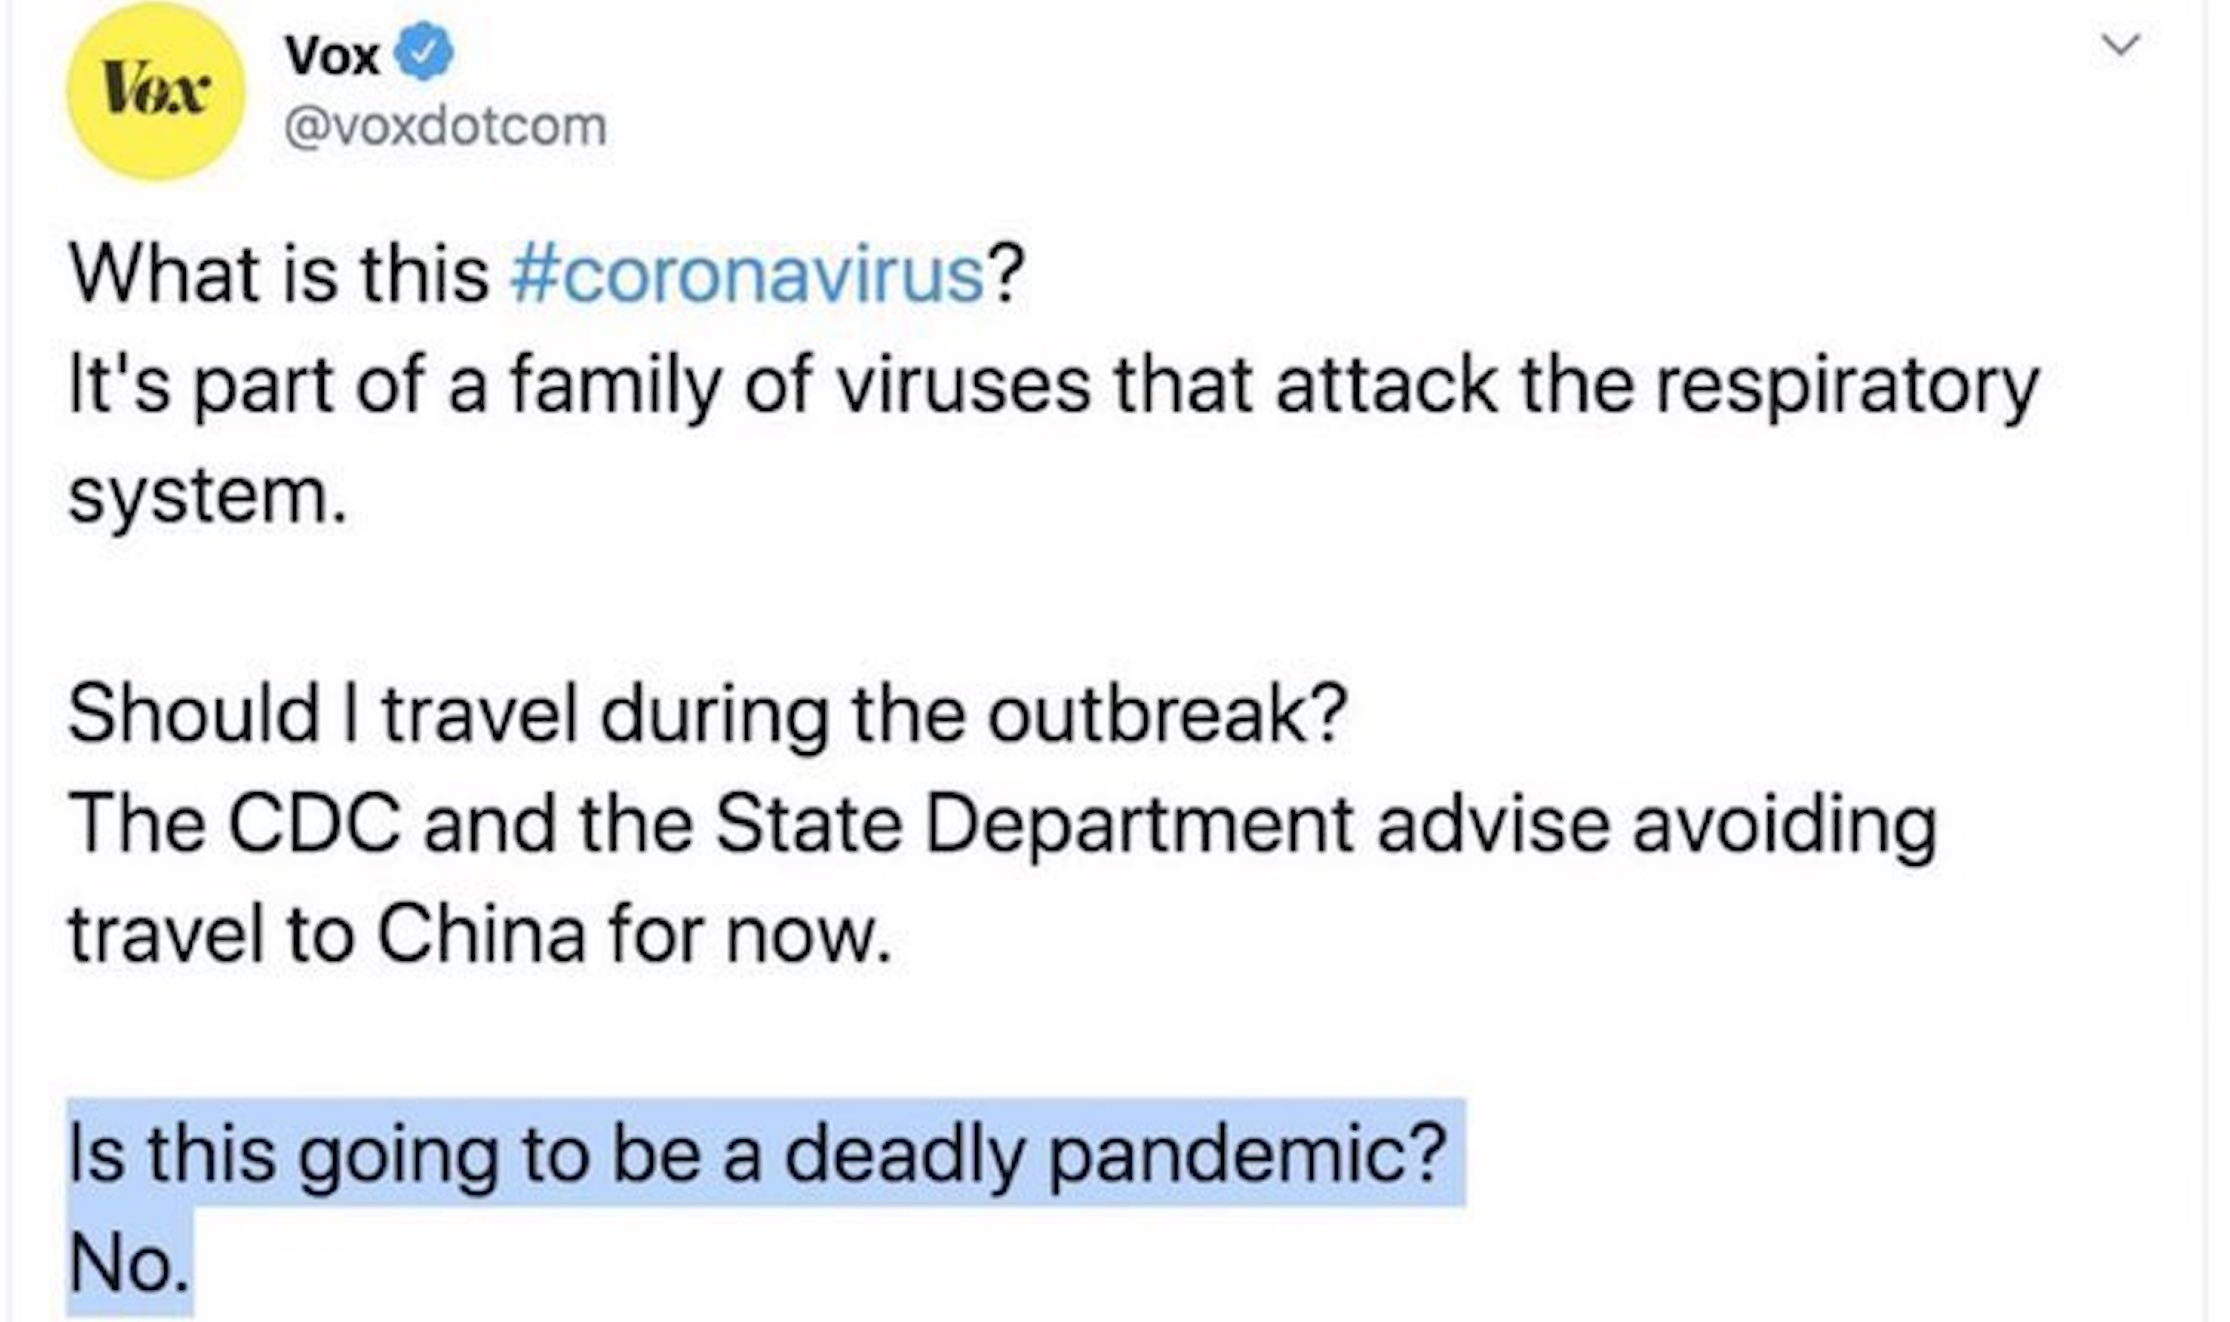Screen dimensions: 2230x1322
Task: Tap the verified blue check by the username
Action: (426, 55)
